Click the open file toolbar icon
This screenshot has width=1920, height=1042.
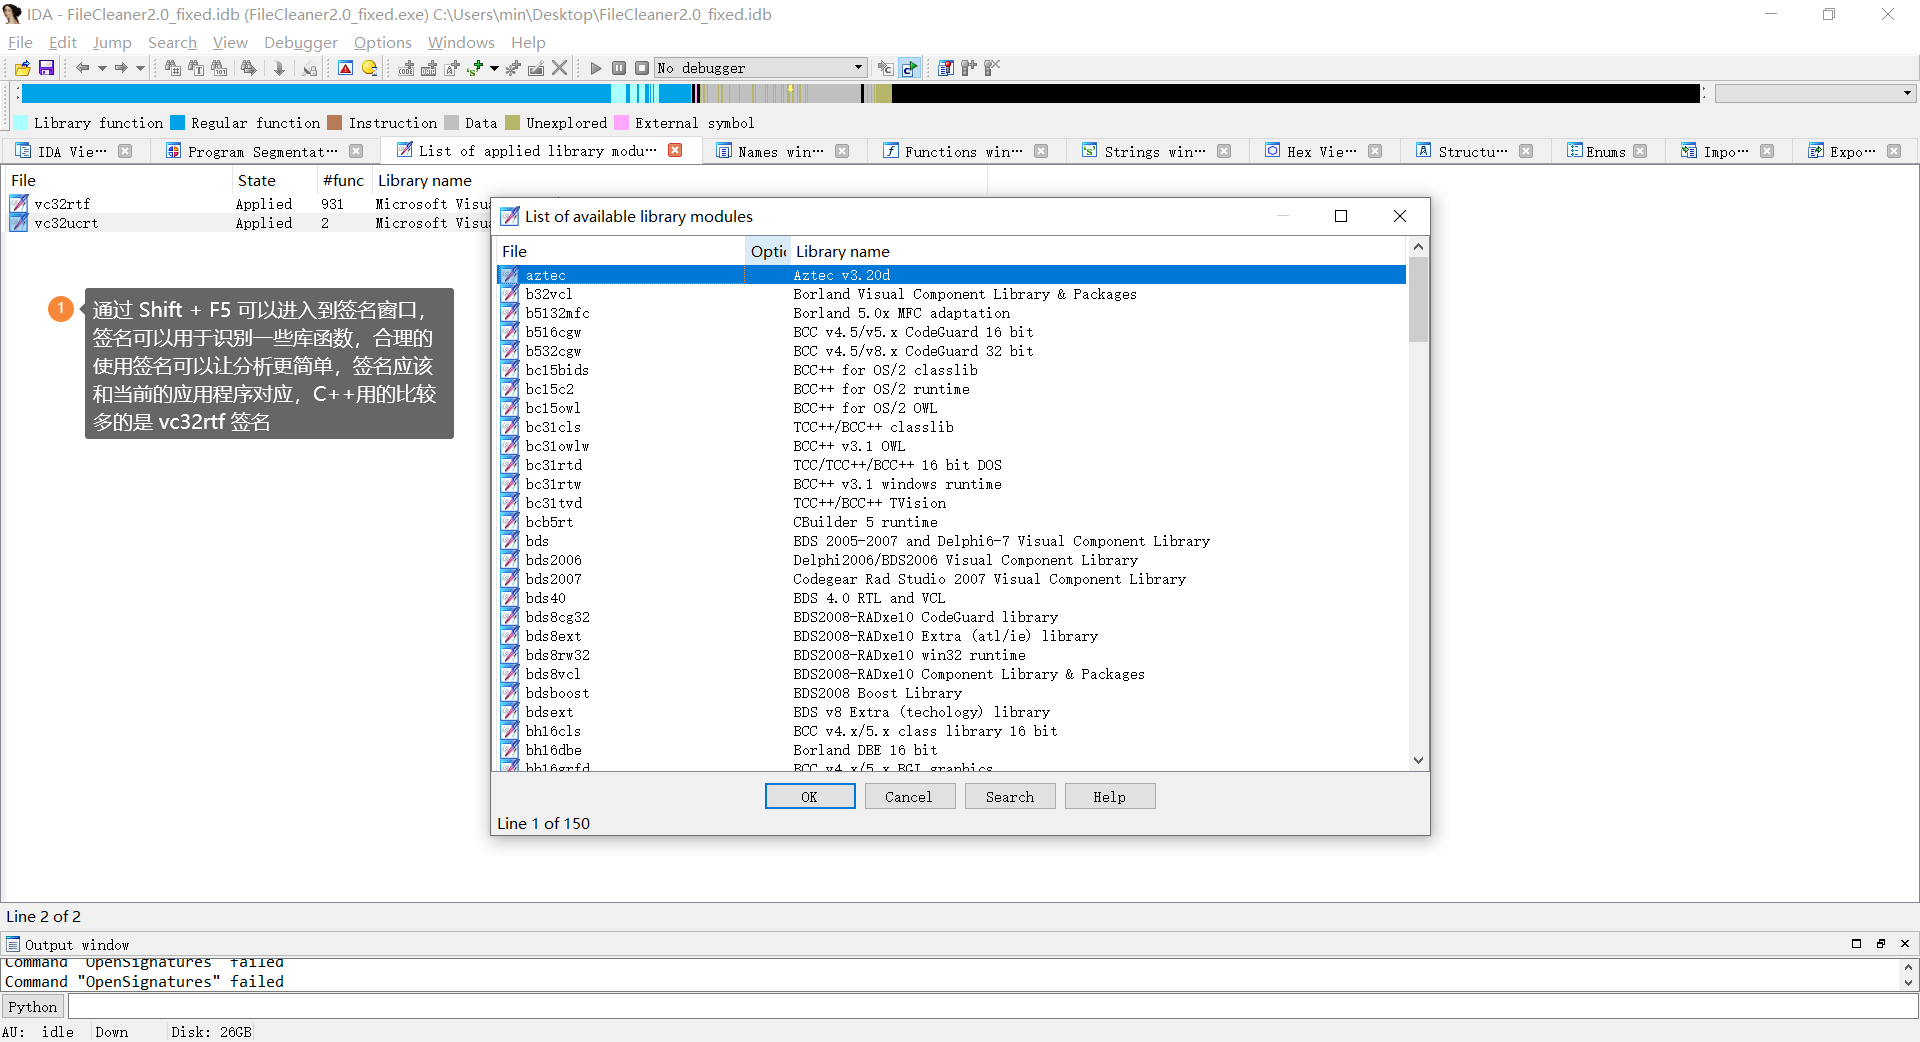pyautogui.click(x=22, y=68)
